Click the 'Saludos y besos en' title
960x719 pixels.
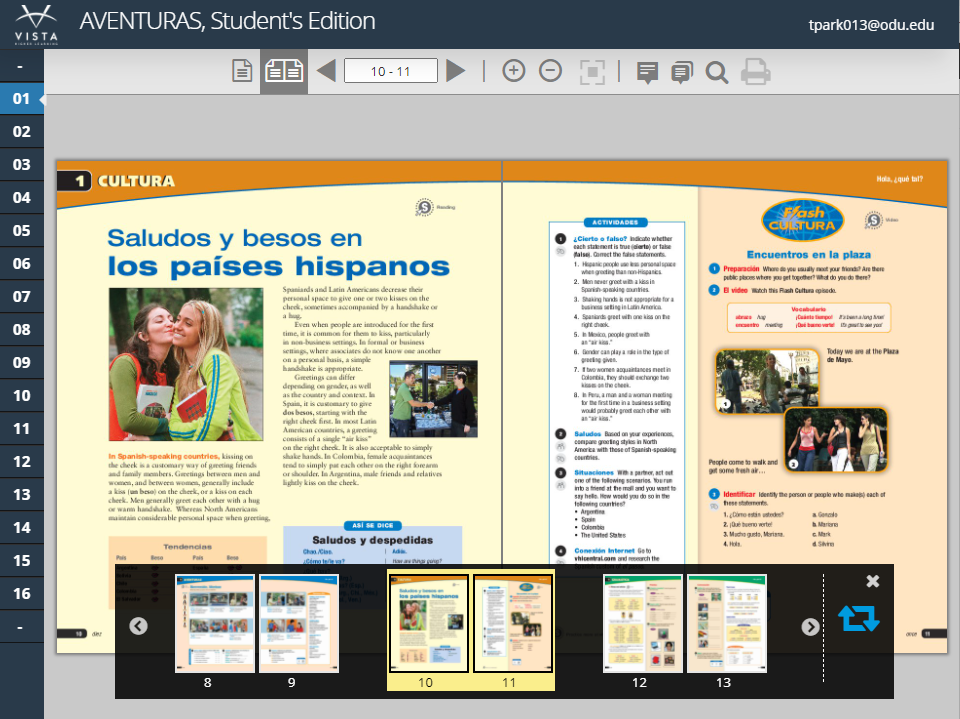tap(235, 238)
